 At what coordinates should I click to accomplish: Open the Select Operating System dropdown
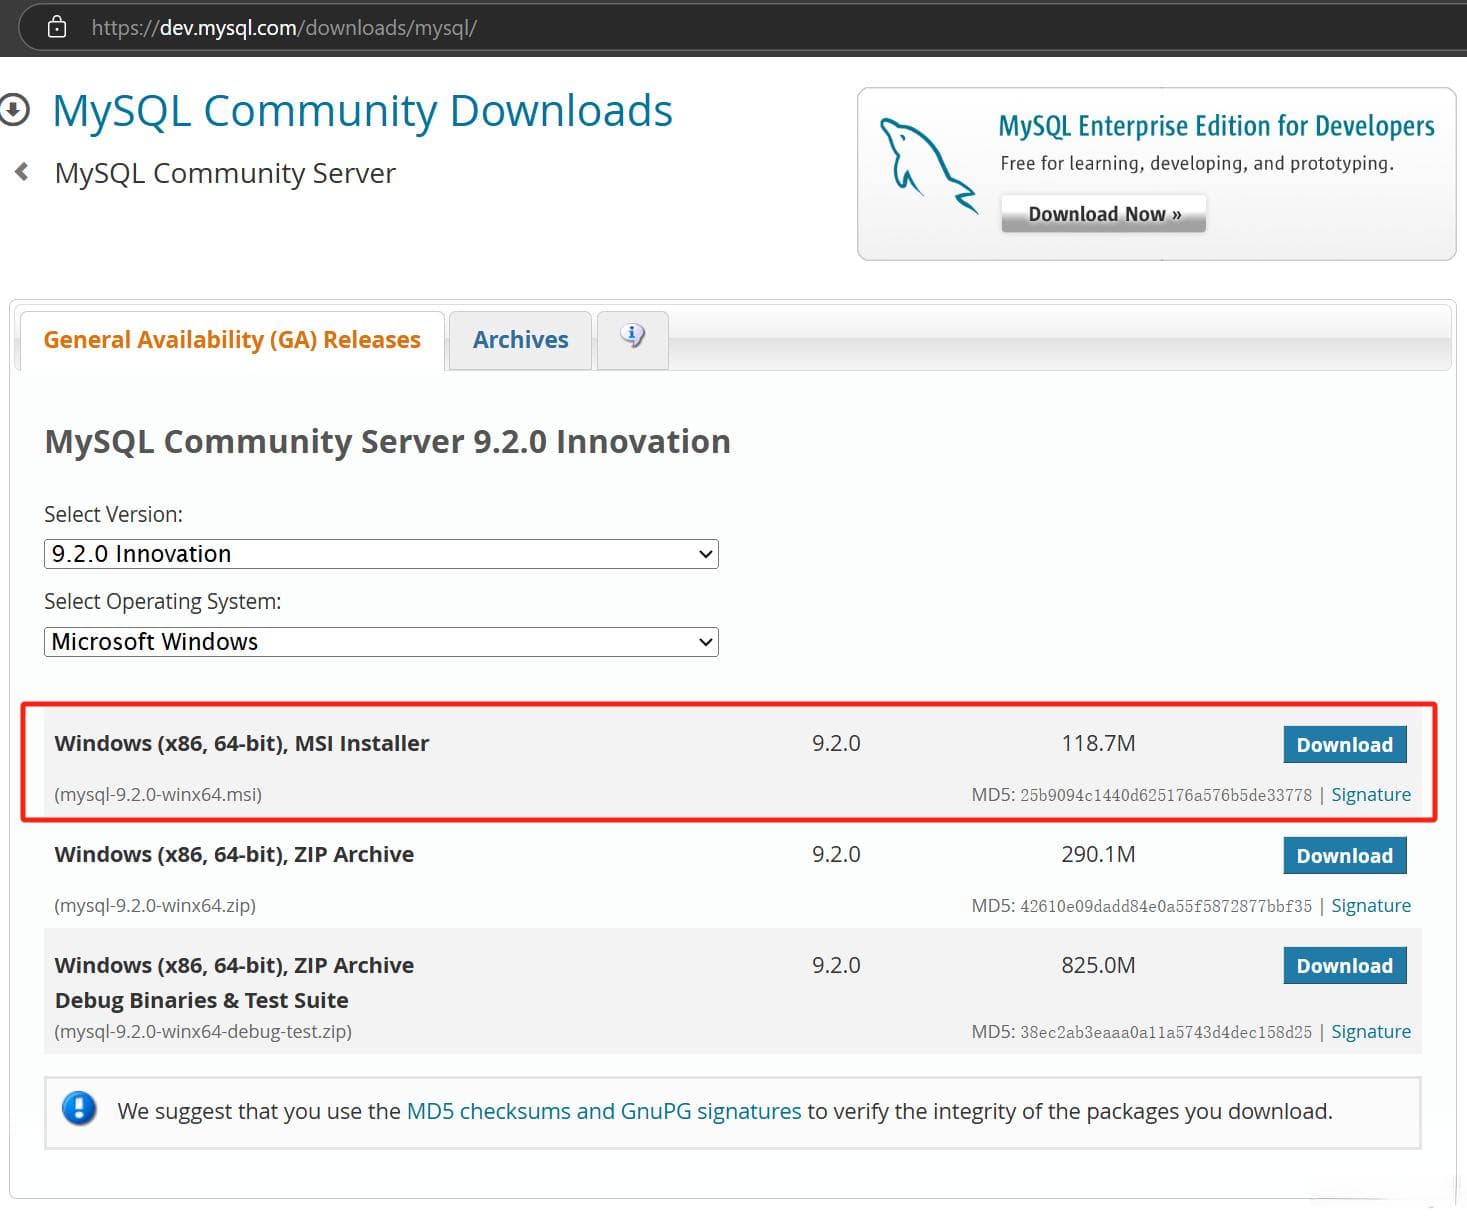coord(381,642)
